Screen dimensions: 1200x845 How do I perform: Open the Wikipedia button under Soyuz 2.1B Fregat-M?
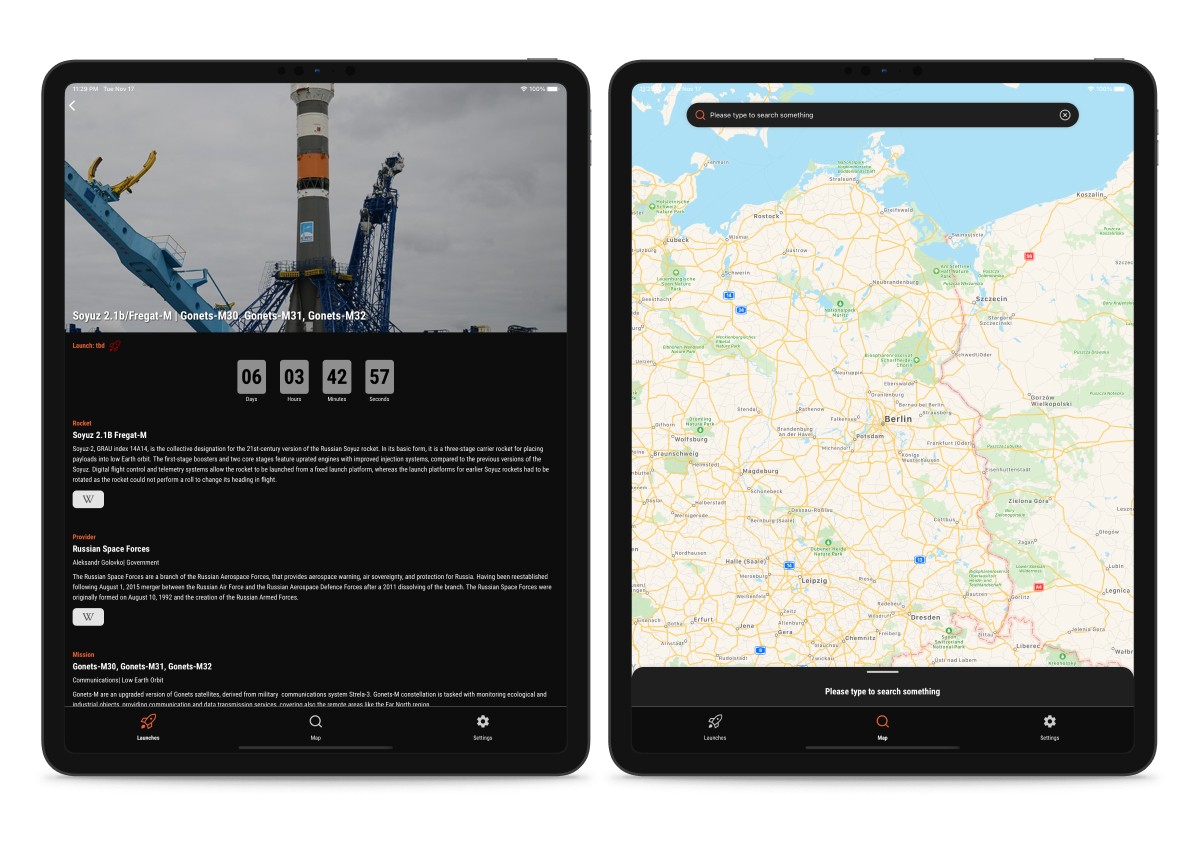pyautogui.click(x=88, y=499)
